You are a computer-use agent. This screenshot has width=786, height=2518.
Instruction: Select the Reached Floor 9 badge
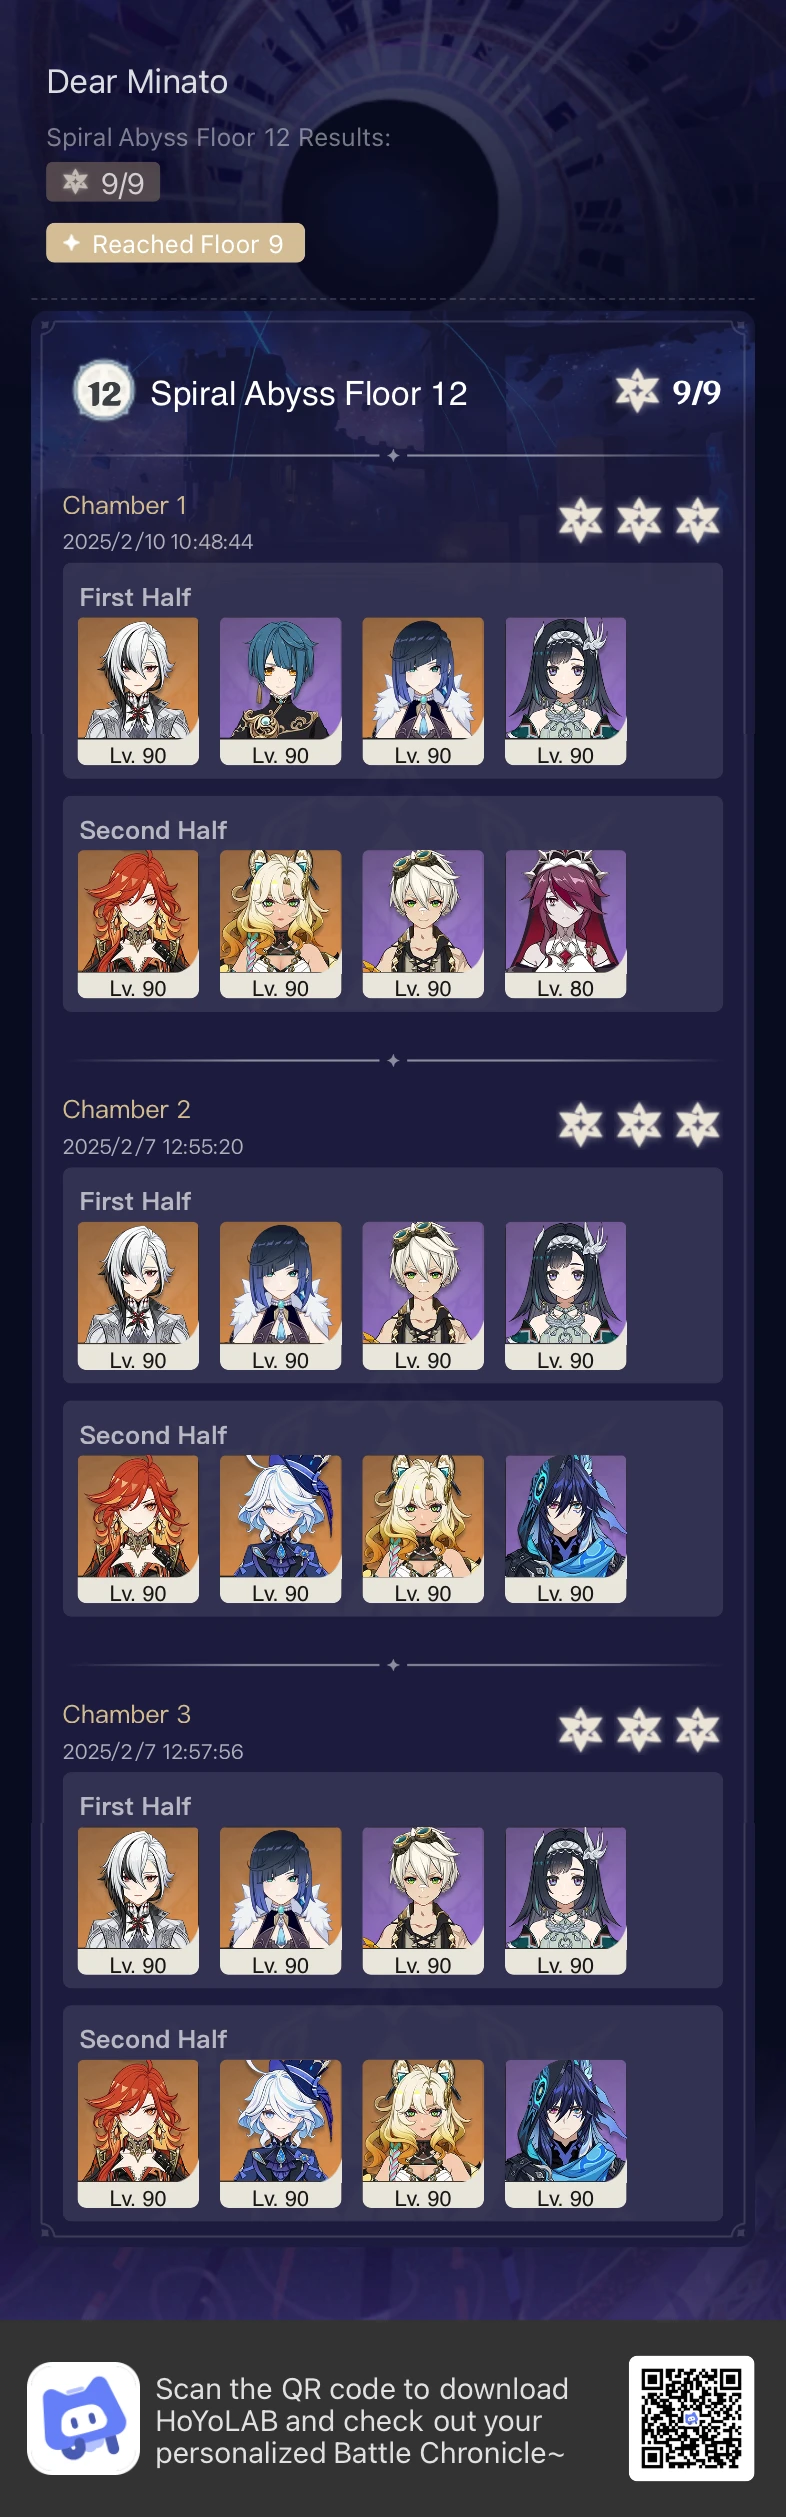(175, 243)
